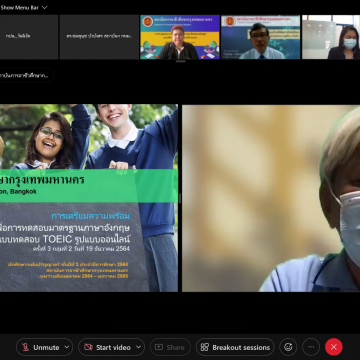This screenshot has width=360, height=360.
Task: Open the more options ellipsis button
Action: click(311, 347)
